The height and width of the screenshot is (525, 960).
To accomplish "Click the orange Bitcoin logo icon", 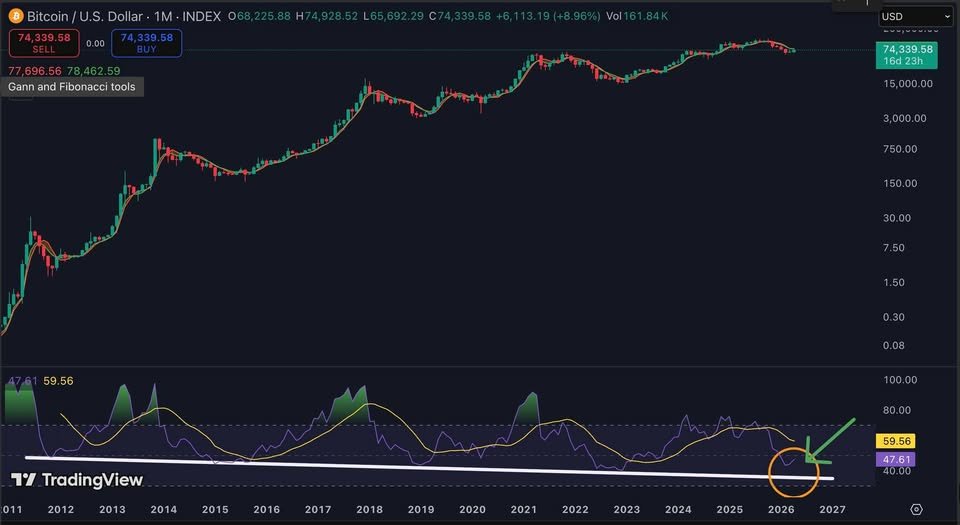I will point(14,16).
